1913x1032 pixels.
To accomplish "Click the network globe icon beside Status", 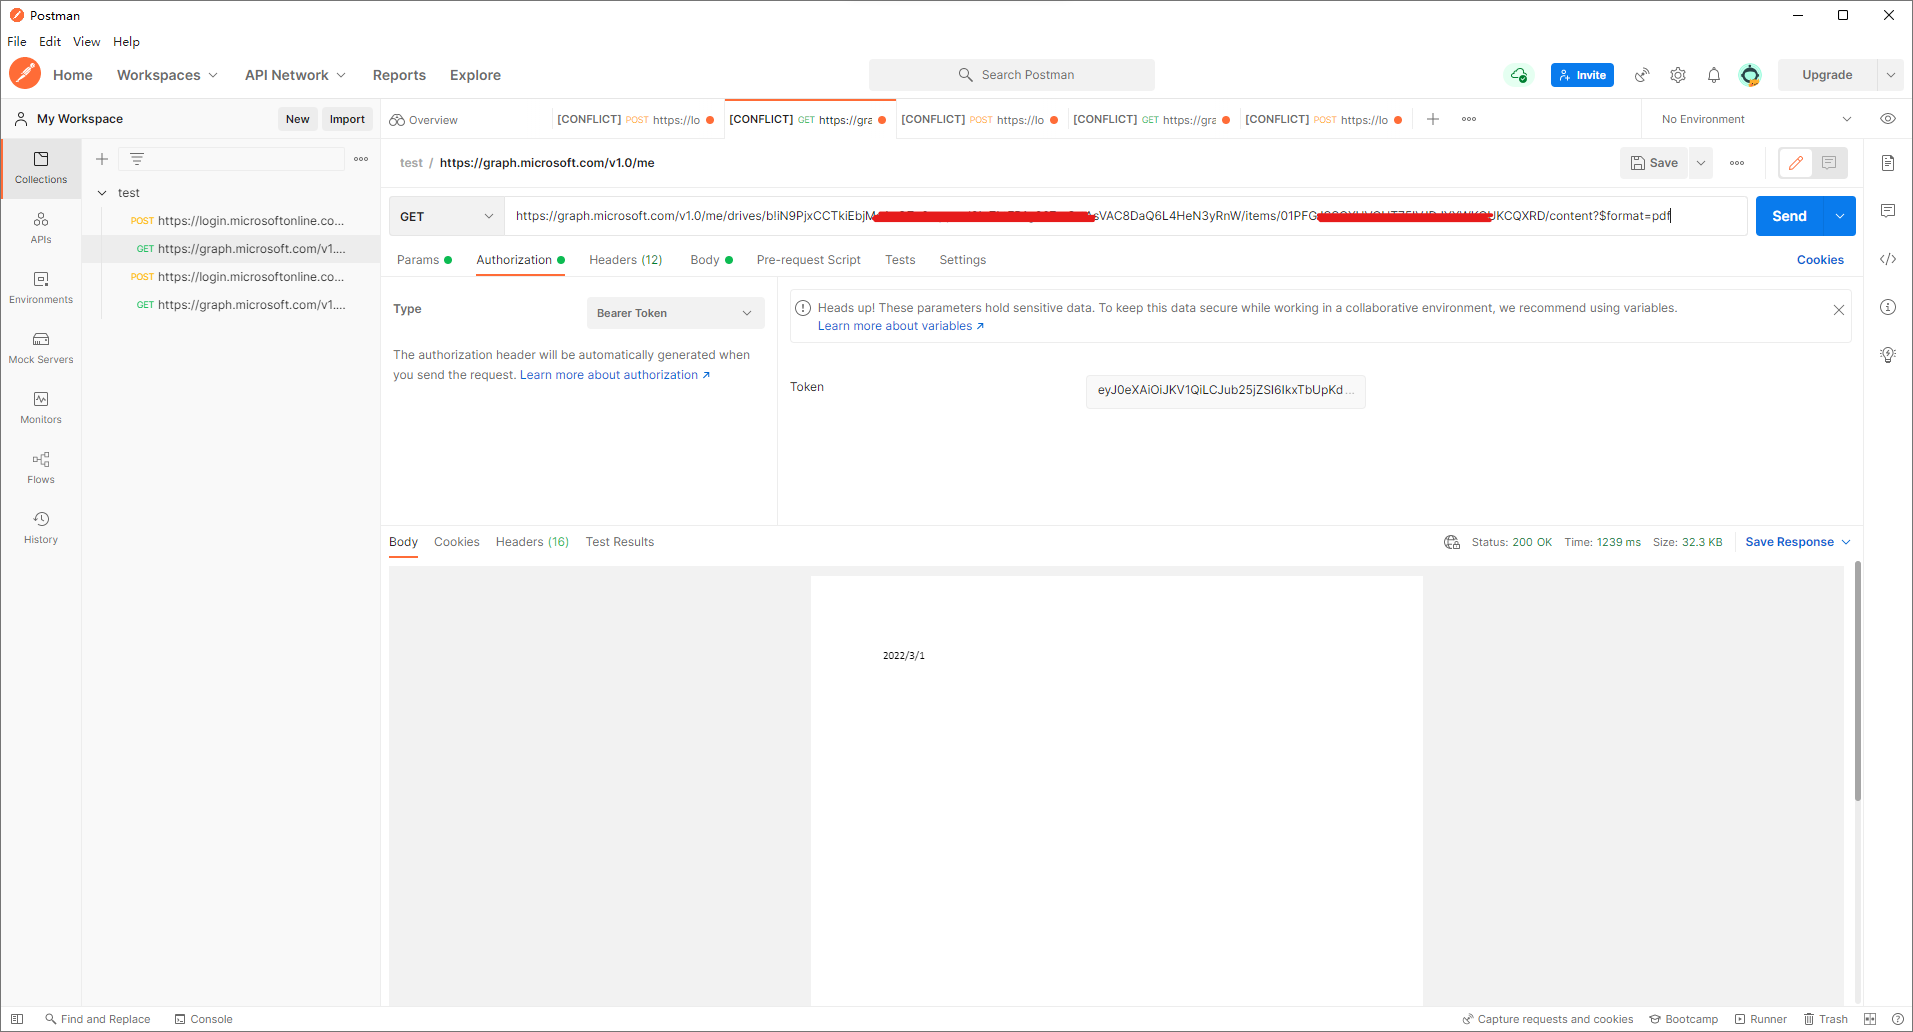I will [x=1452, y=542].
